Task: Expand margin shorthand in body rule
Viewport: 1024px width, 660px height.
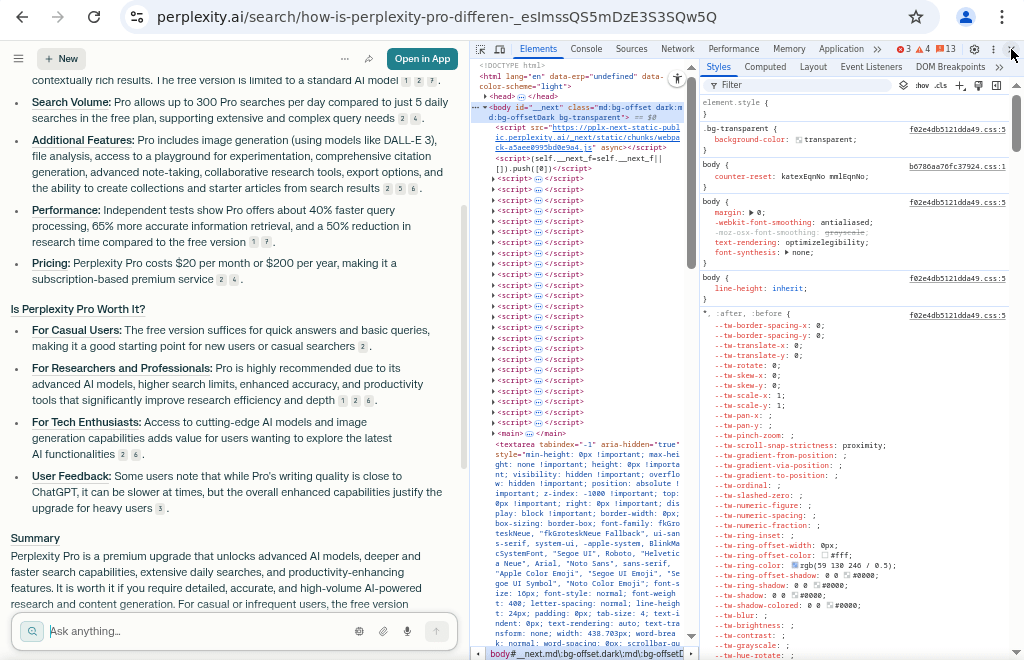Action: click(x=751, y=213)
